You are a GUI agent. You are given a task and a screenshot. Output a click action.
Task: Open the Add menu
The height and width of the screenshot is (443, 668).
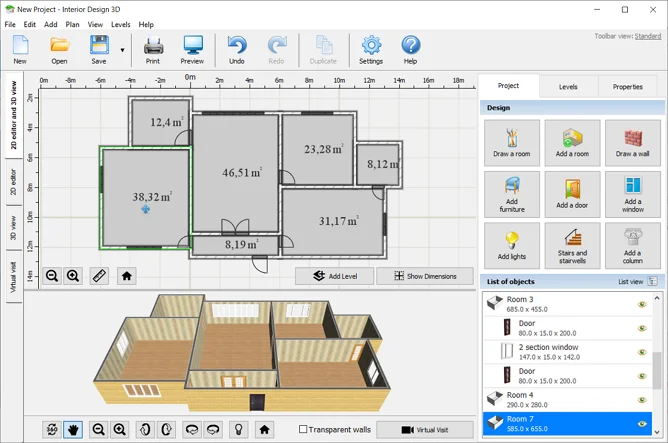pos(51,24)
